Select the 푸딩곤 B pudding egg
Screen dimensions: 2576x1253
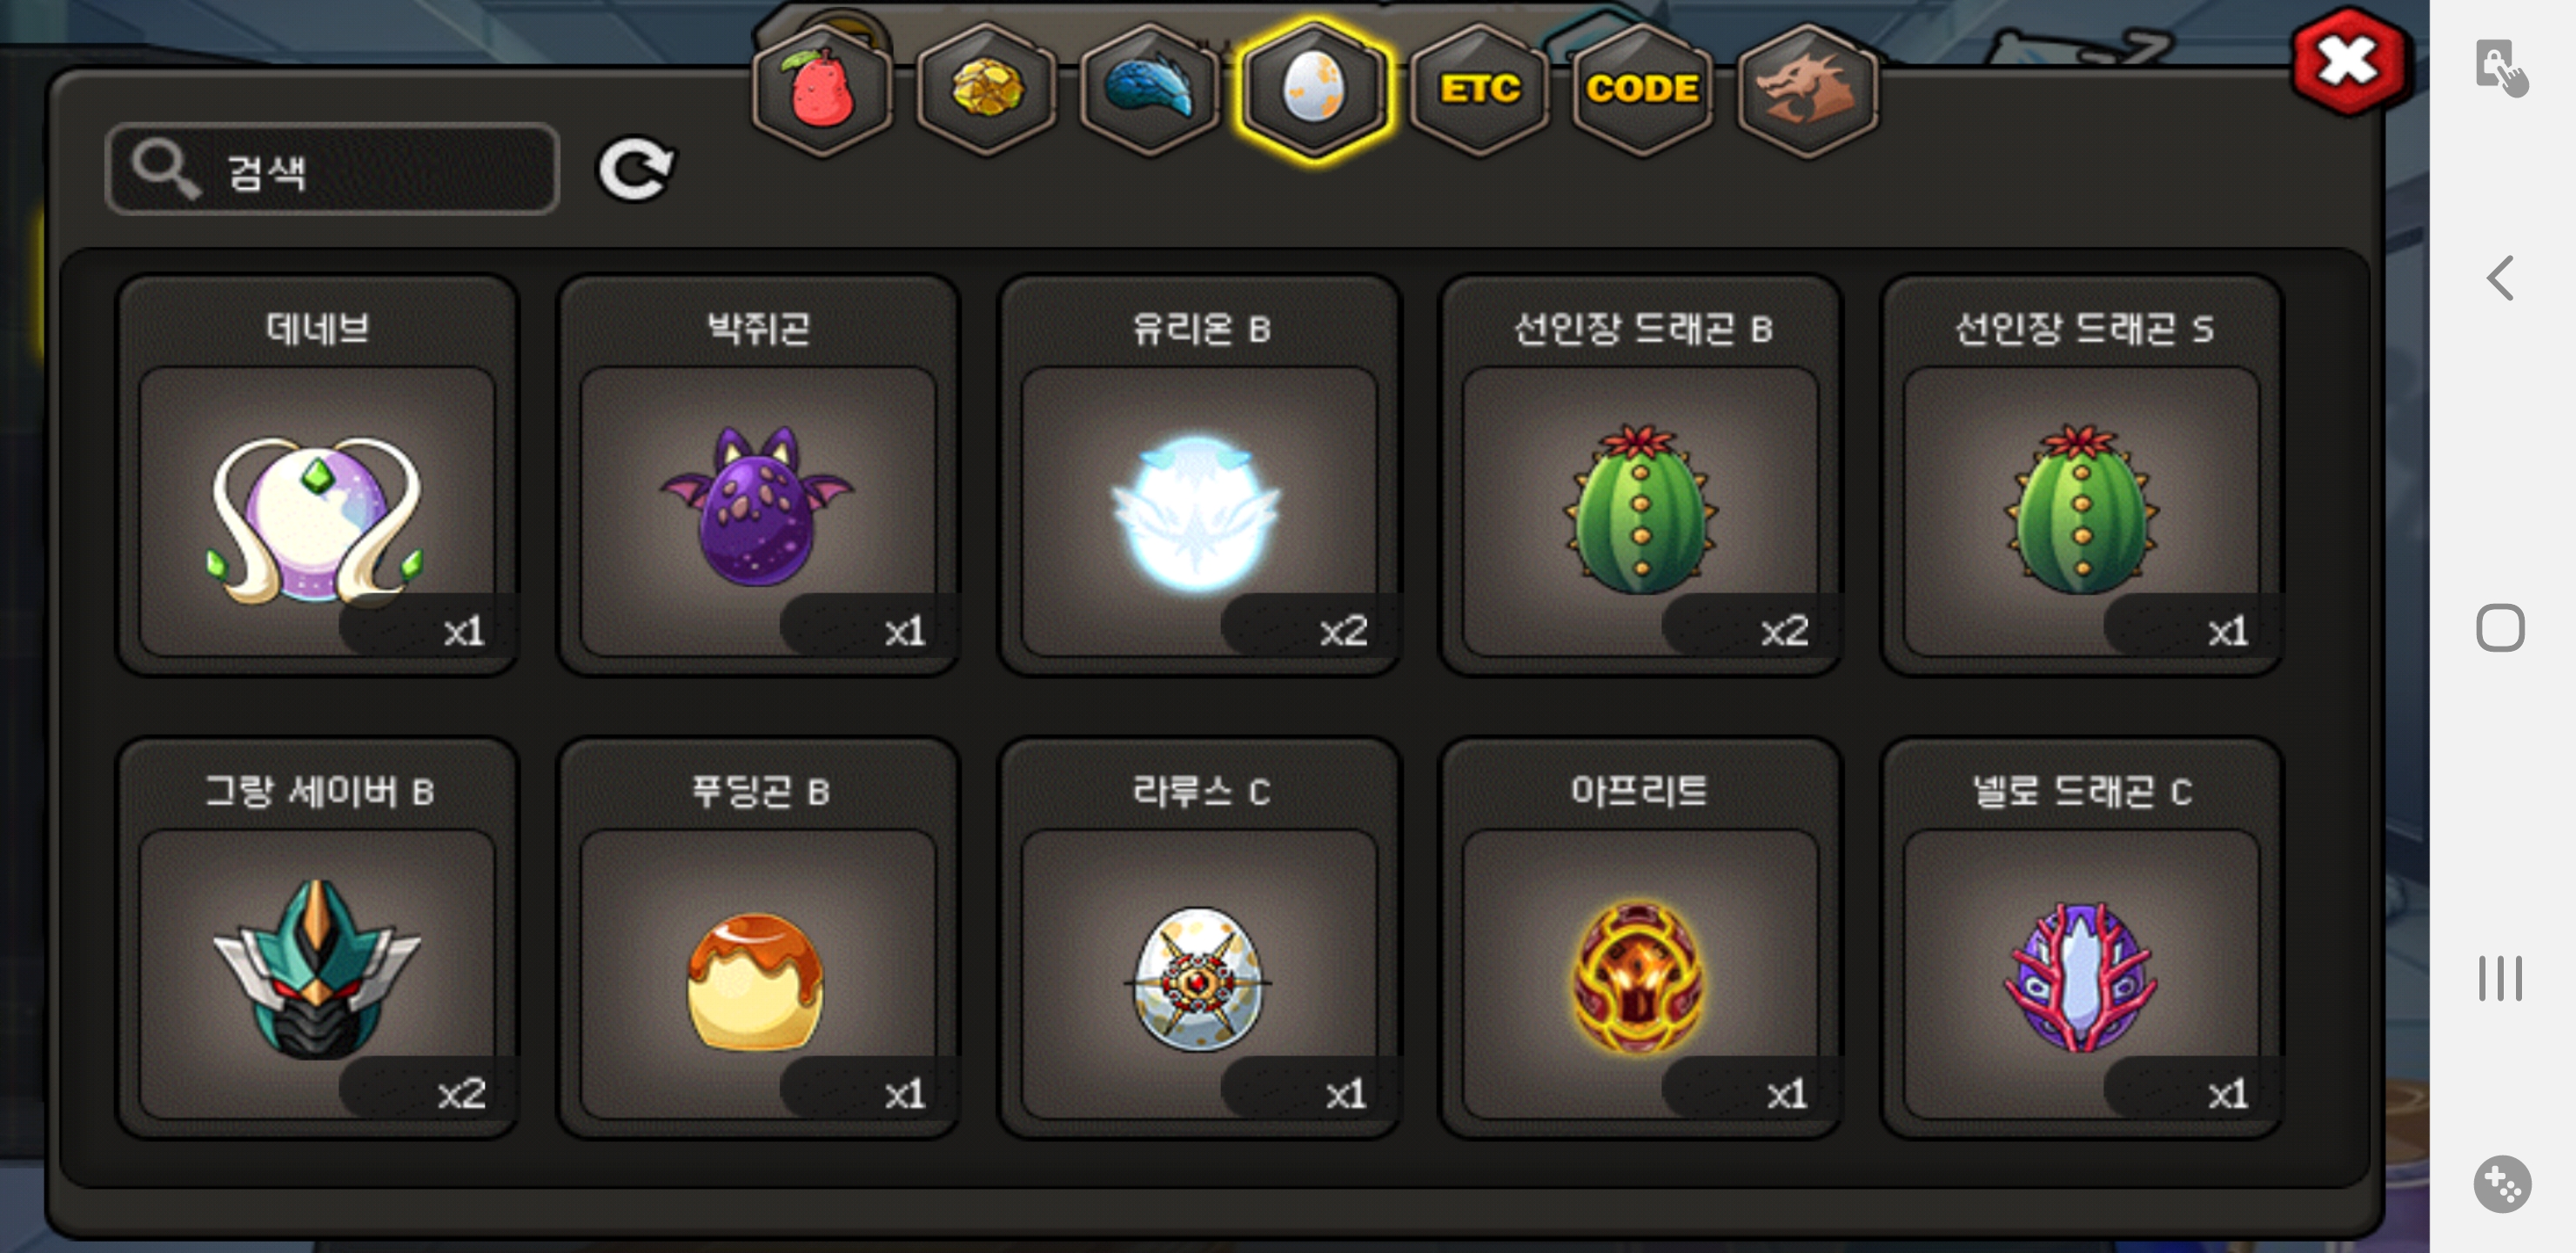pos(758,938)
